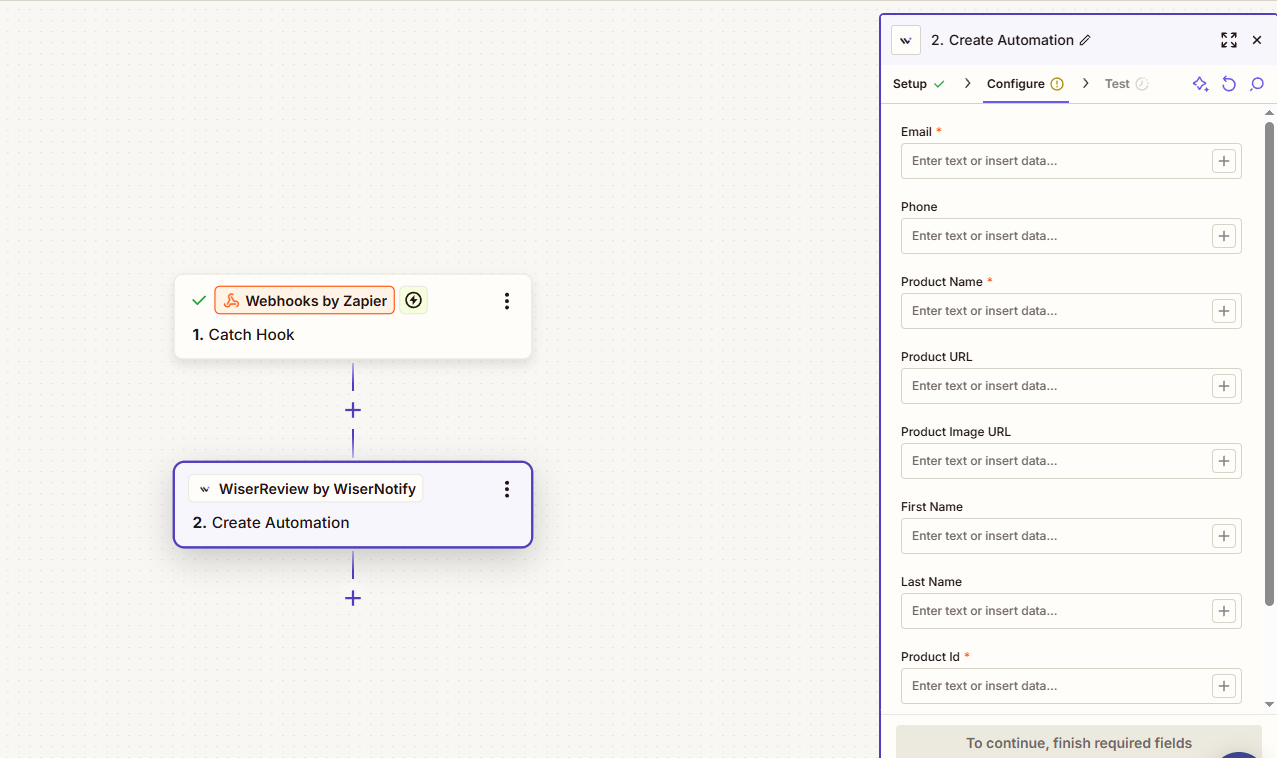Click plus button beside Product Name field

pos(1224,311)
